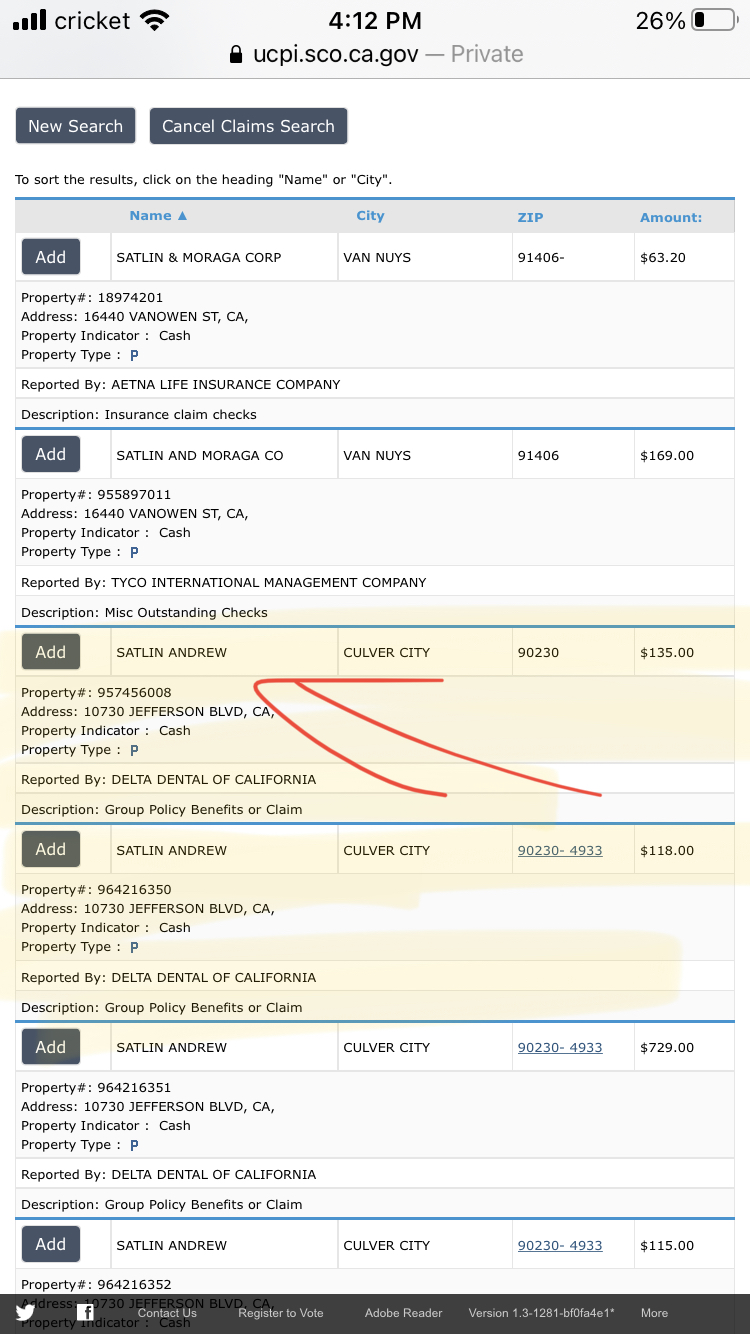The width and height of the screenshot is (750, 1334).
Task: Select Reported By: TYCO INTERNATIONAL MANAGEMENT COMPANY
Action: click(x=224, y=582)
